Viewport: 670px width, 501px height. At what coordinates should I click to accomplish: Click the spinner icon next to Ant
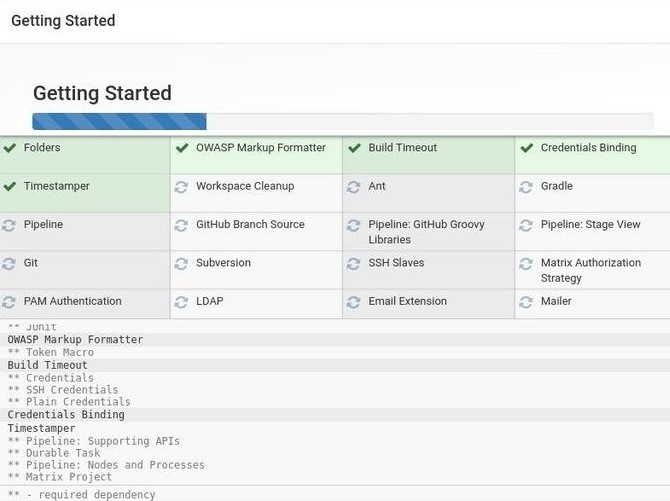click(x=354, y=187)
